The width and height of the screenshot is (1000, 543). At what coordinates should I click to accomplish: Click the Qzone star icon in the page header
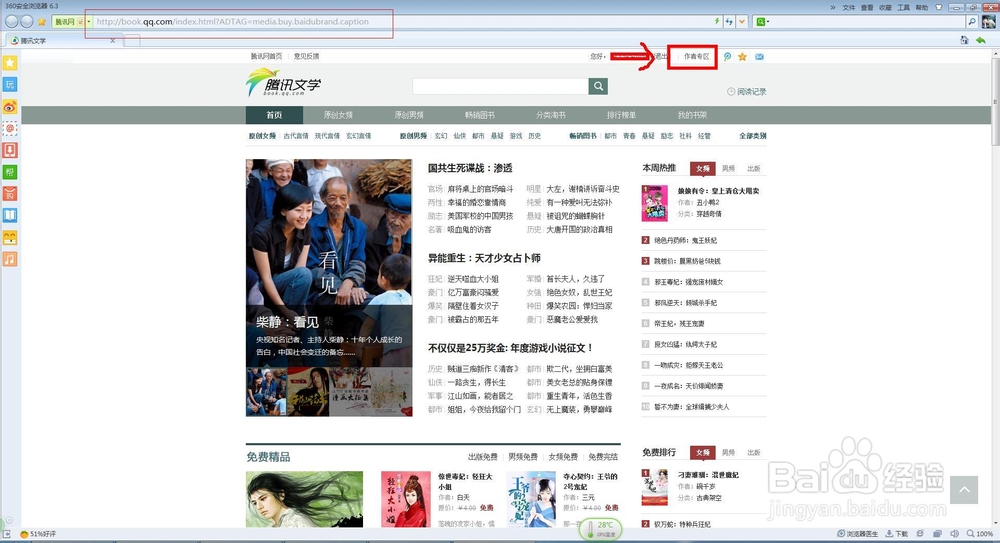742,57
